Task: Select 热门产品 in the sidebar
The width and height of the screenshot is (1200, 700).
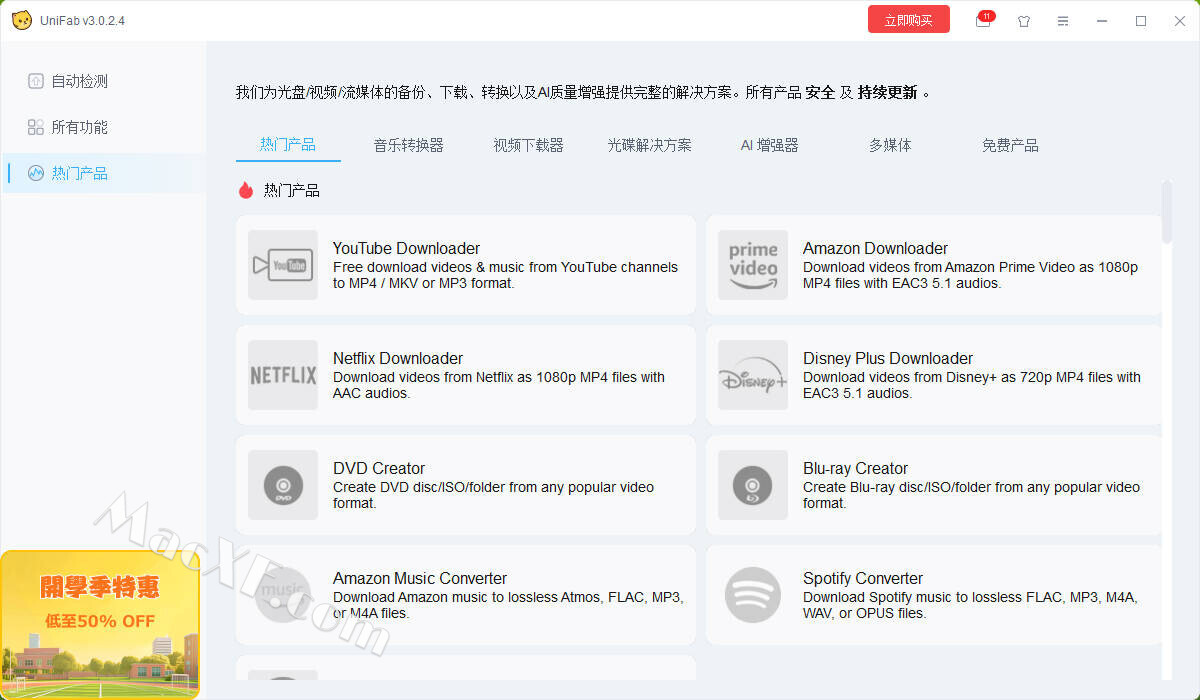Action: (x=104, y=173)
